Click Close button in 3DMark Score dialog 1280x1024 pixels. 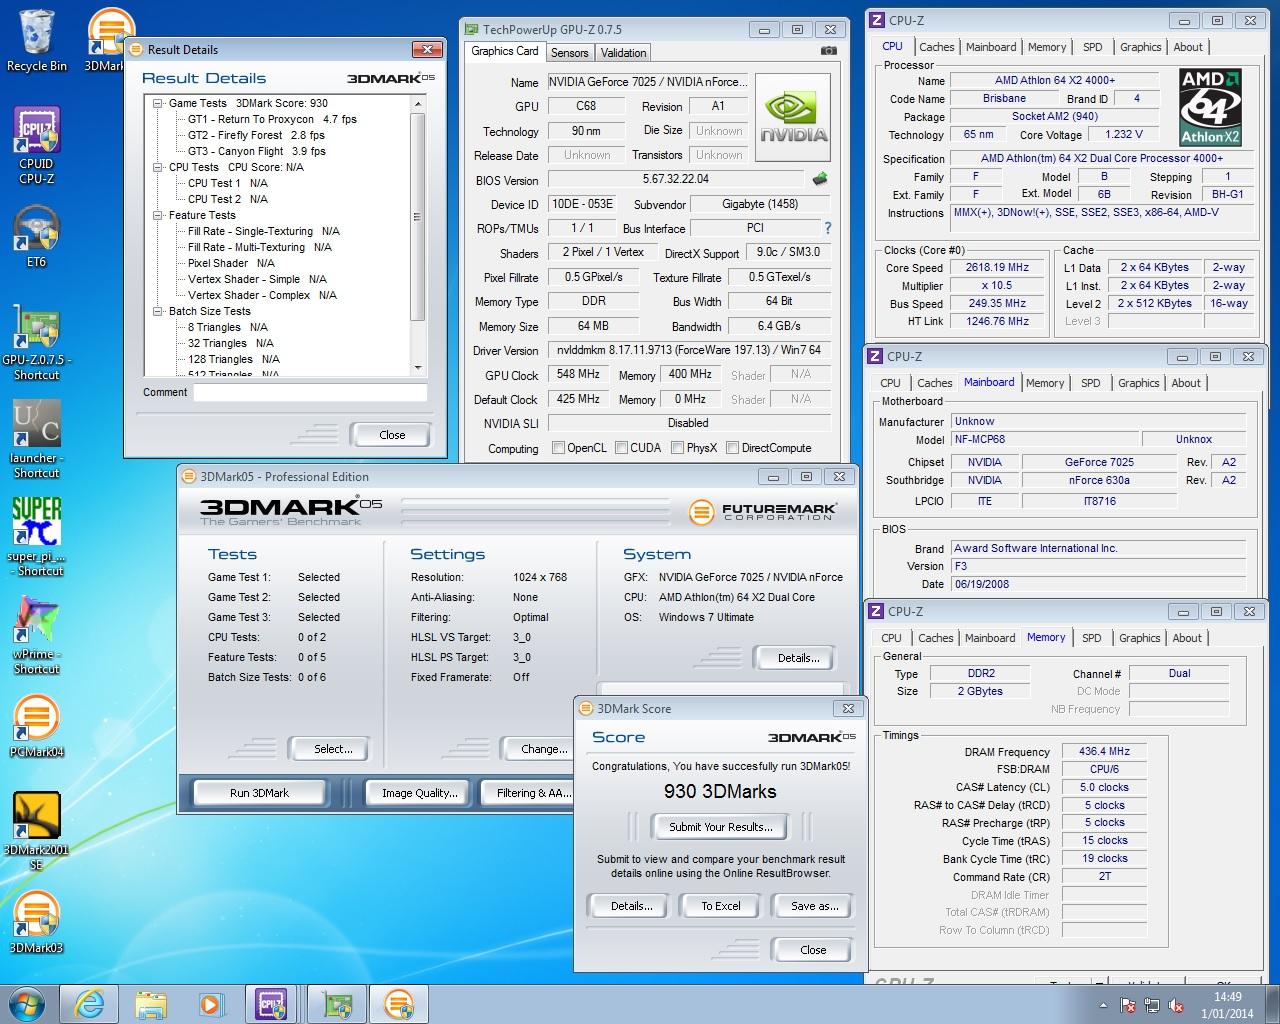813,950
